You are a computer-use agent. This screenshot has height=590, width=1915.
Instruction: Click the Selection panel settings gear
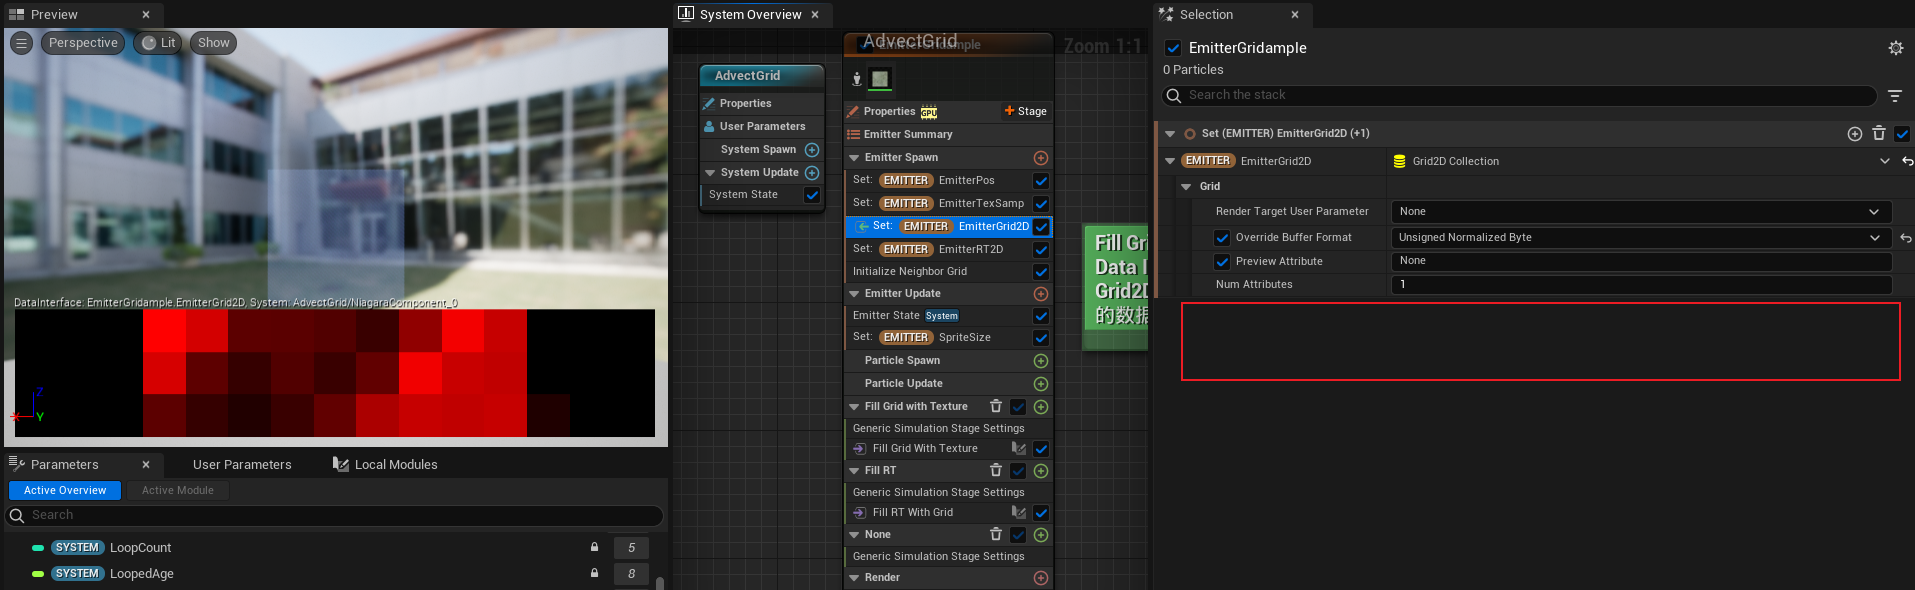click(x=1895, y=48)
